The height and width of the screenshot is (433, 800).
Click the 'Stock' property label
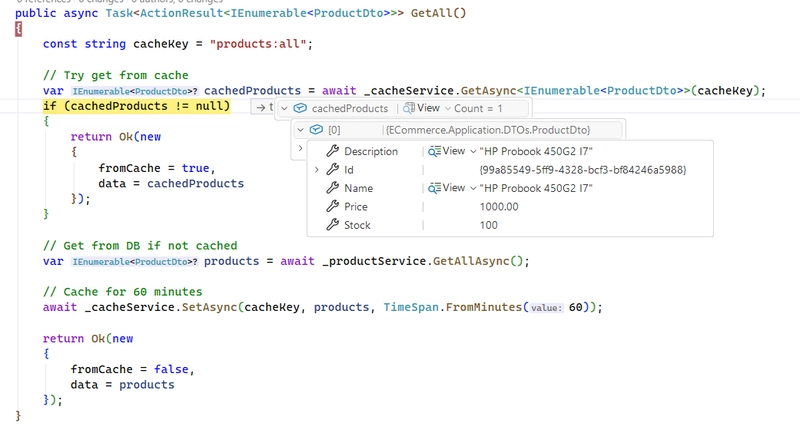tap(357, 224)
